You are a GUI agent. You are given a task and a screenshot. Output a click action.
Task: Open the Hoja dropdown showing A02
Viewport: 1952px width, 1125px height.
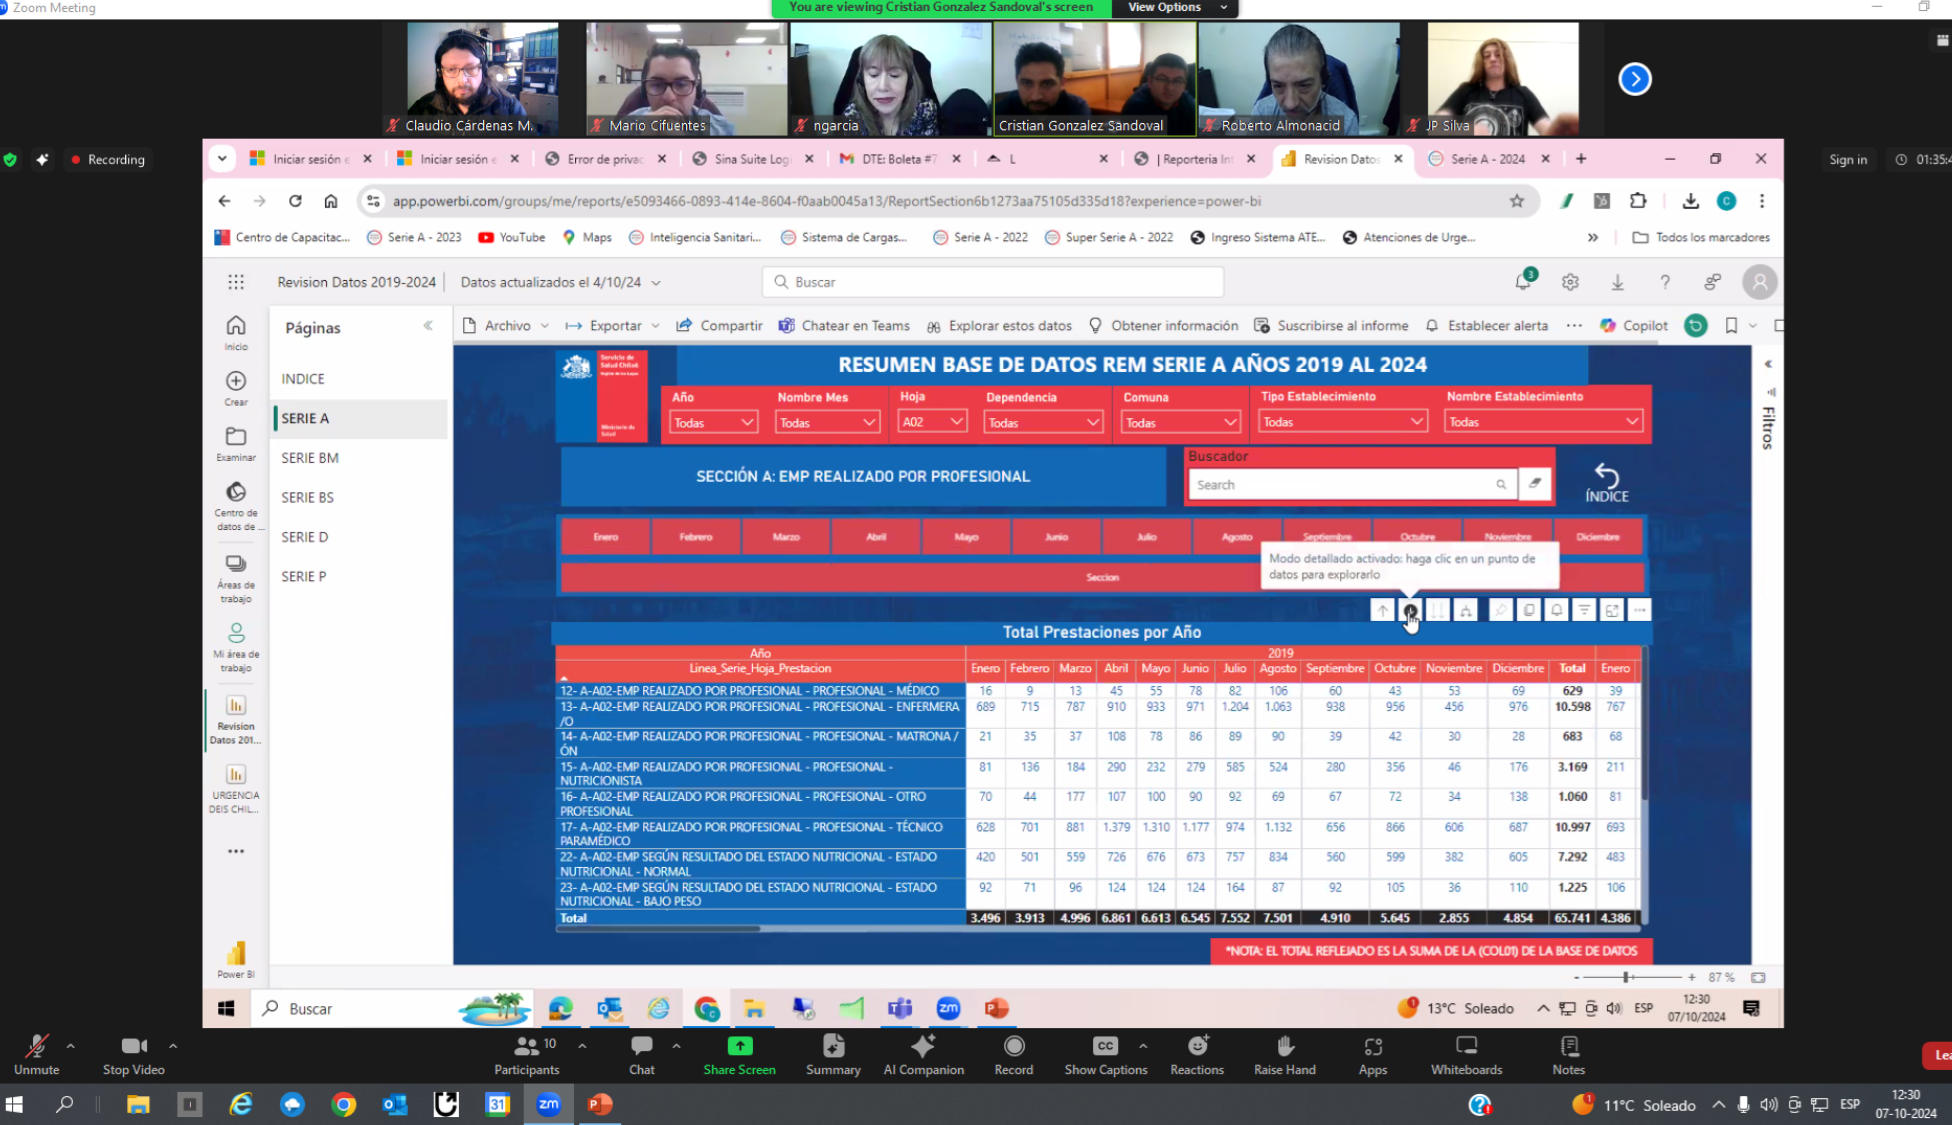point(932,422)
